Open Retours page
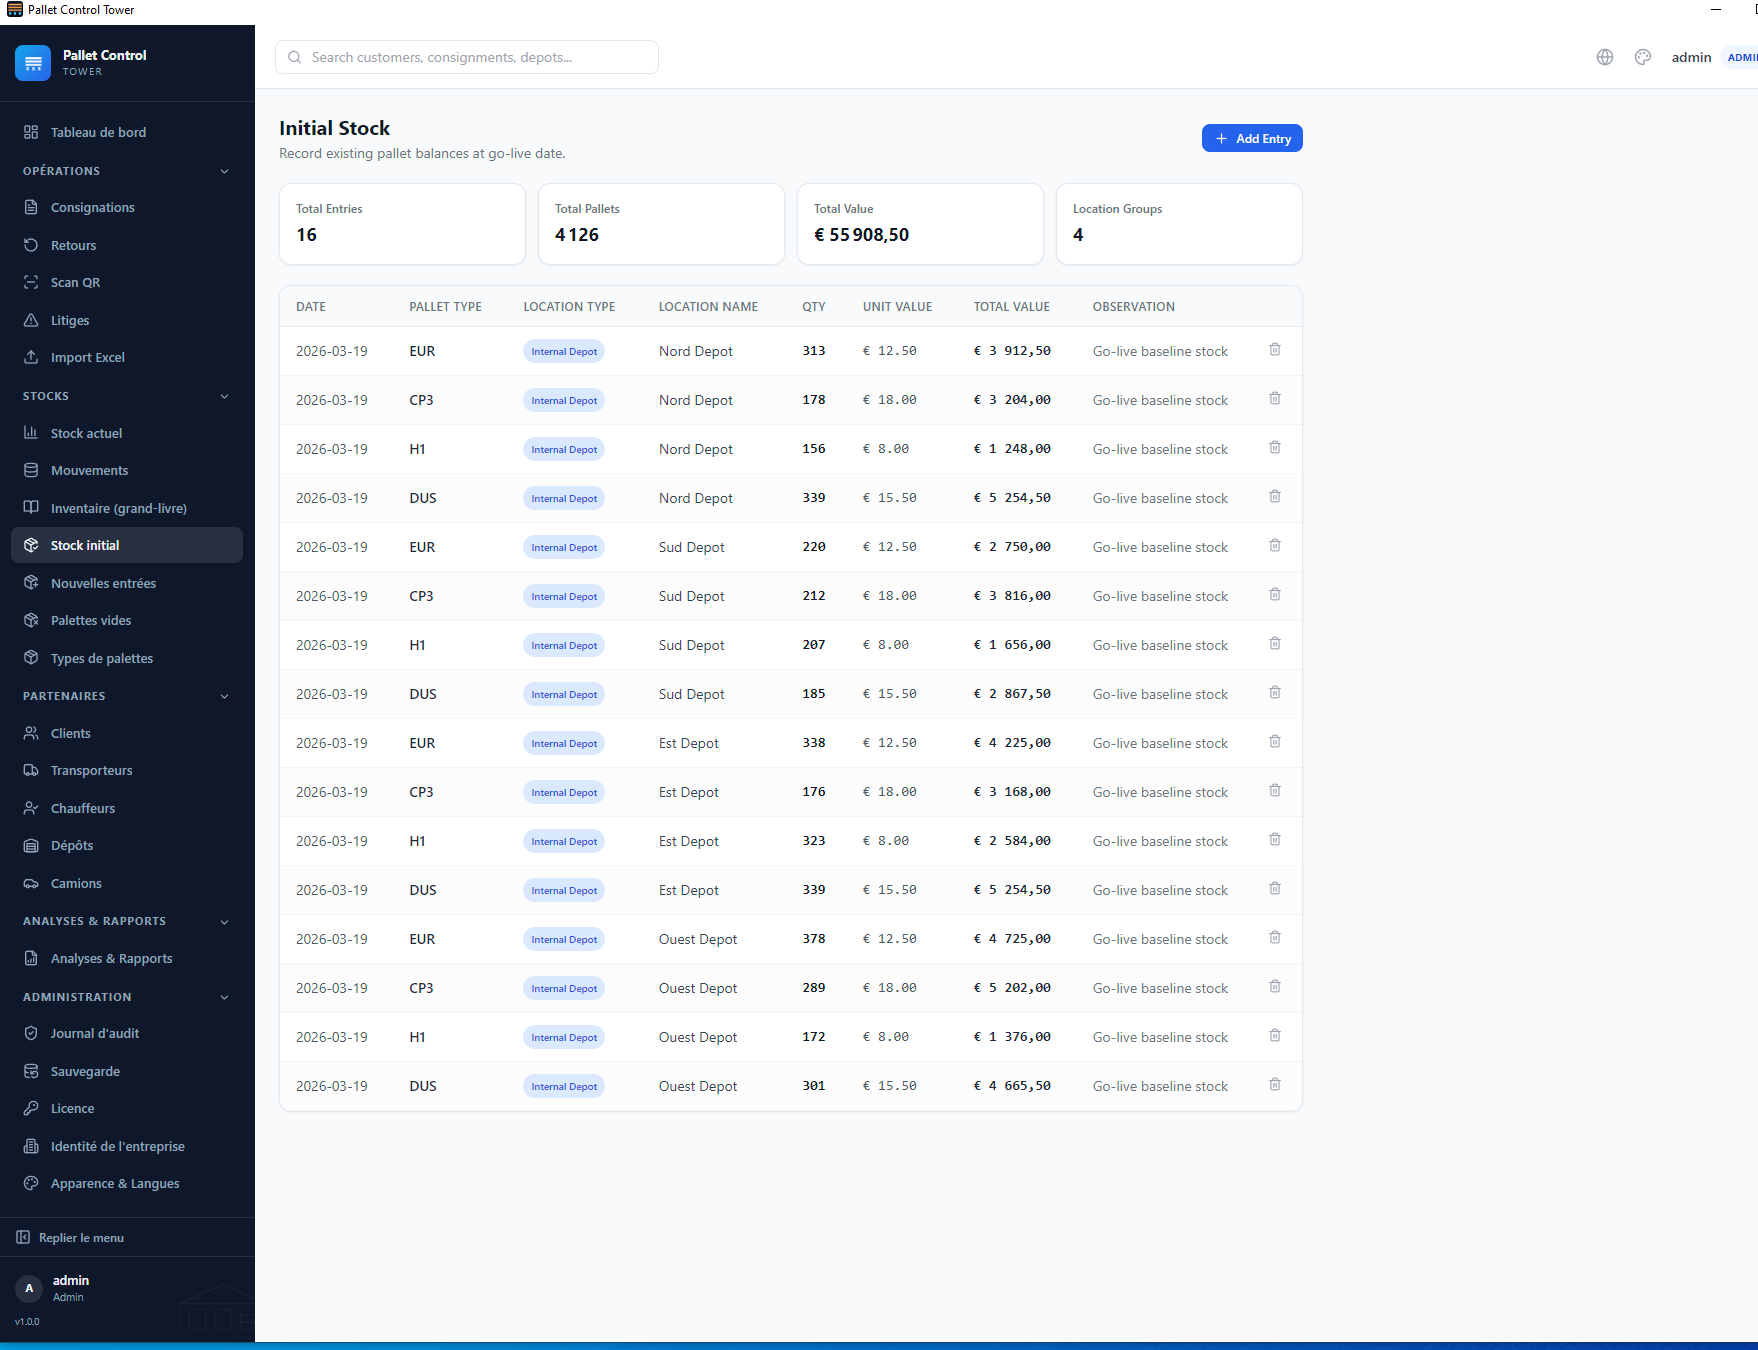Screen dimensions: 1758x1350 pos(127,245)
